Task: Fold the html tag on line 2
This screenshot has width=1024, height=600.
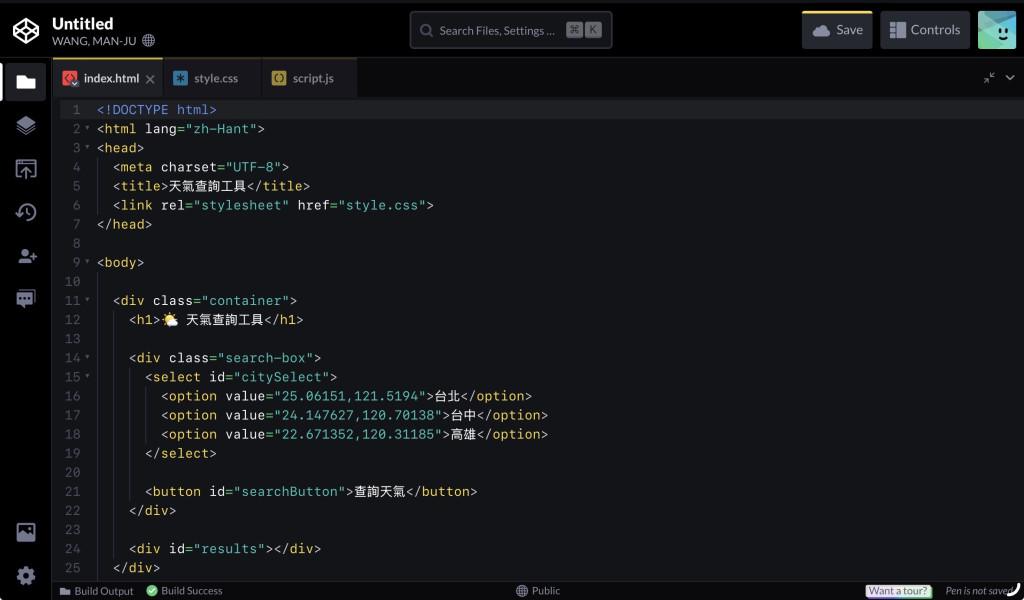Action: coord(88,128)
